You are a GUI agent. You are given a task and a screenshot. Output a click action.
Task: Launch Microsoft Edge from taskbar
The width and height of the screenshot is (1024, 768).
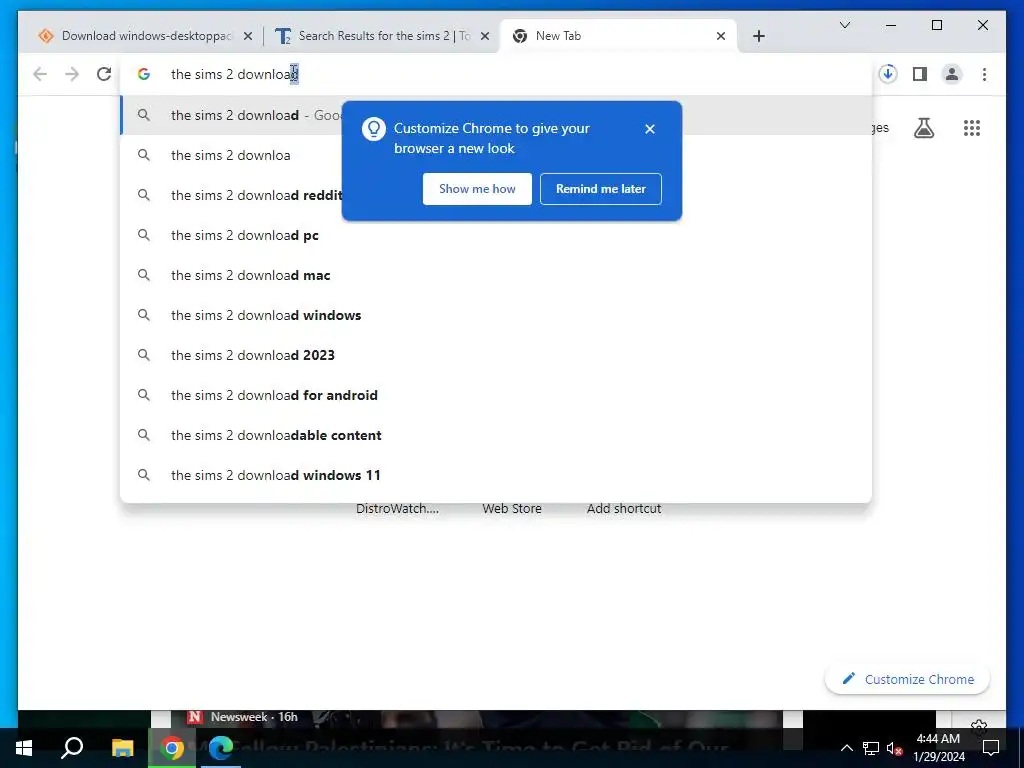coord(221,748)
